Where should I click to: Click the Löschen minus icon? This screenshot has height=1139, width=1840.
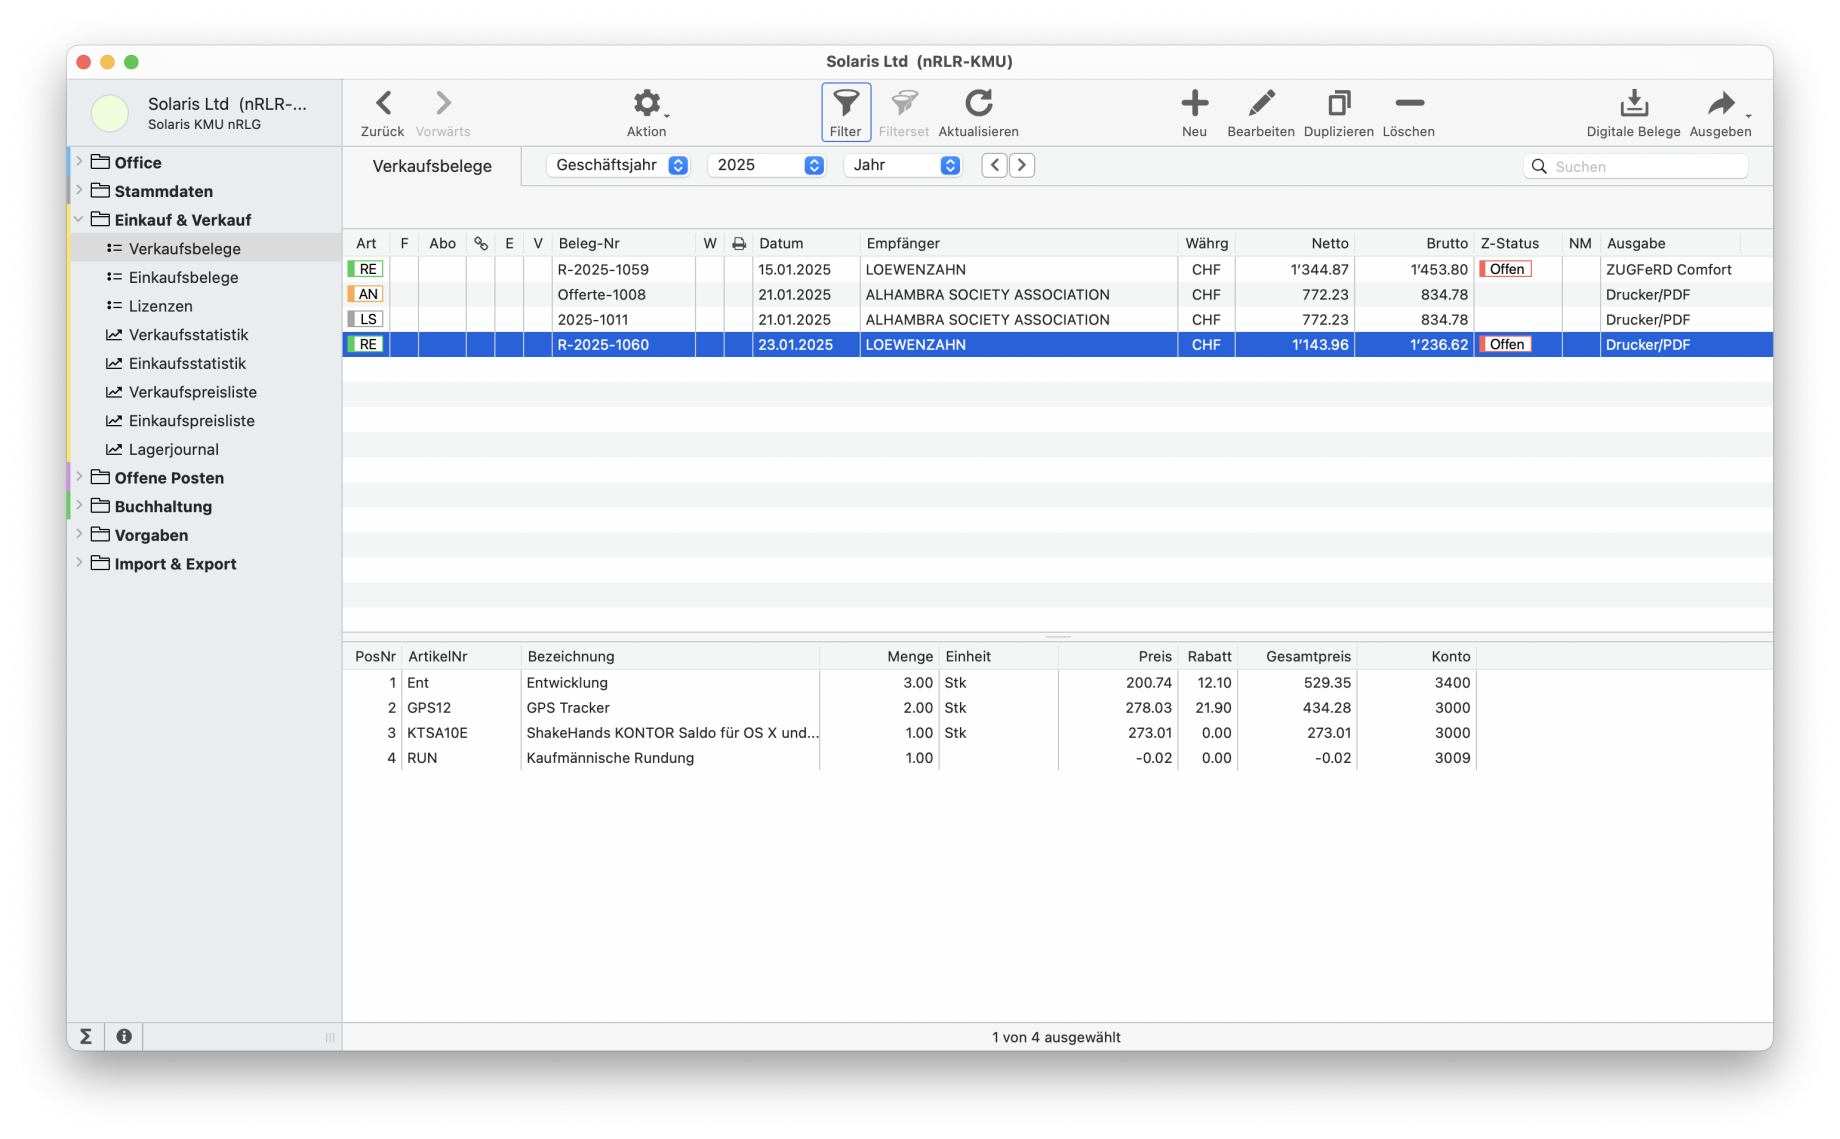[x=1408, y=104]
